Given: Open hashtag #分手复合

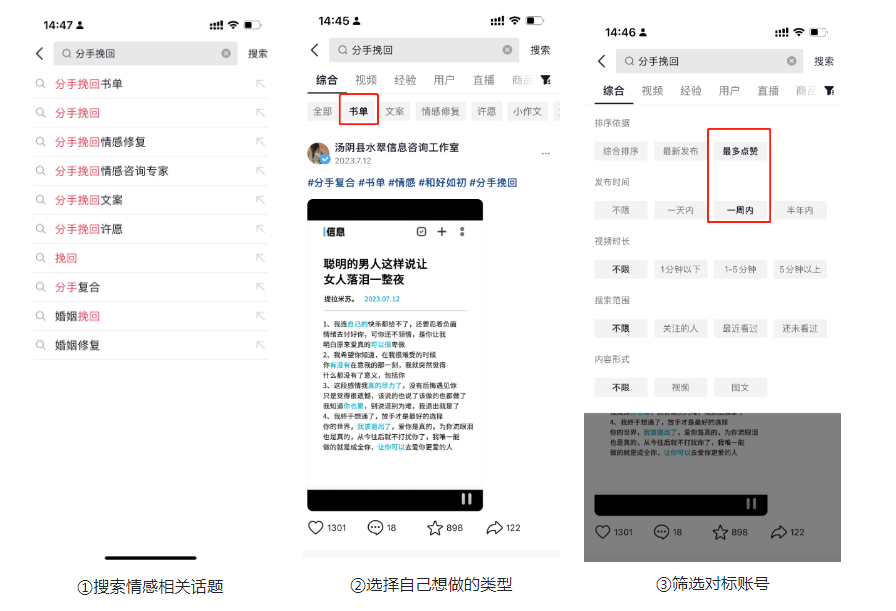Looking at the screenshot, I should click(331, 183).
